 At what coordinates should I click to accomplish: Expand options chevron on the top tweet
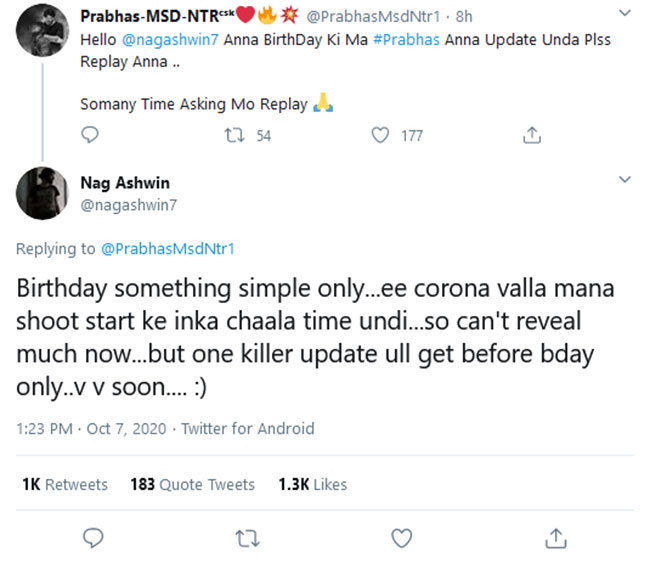625,15
